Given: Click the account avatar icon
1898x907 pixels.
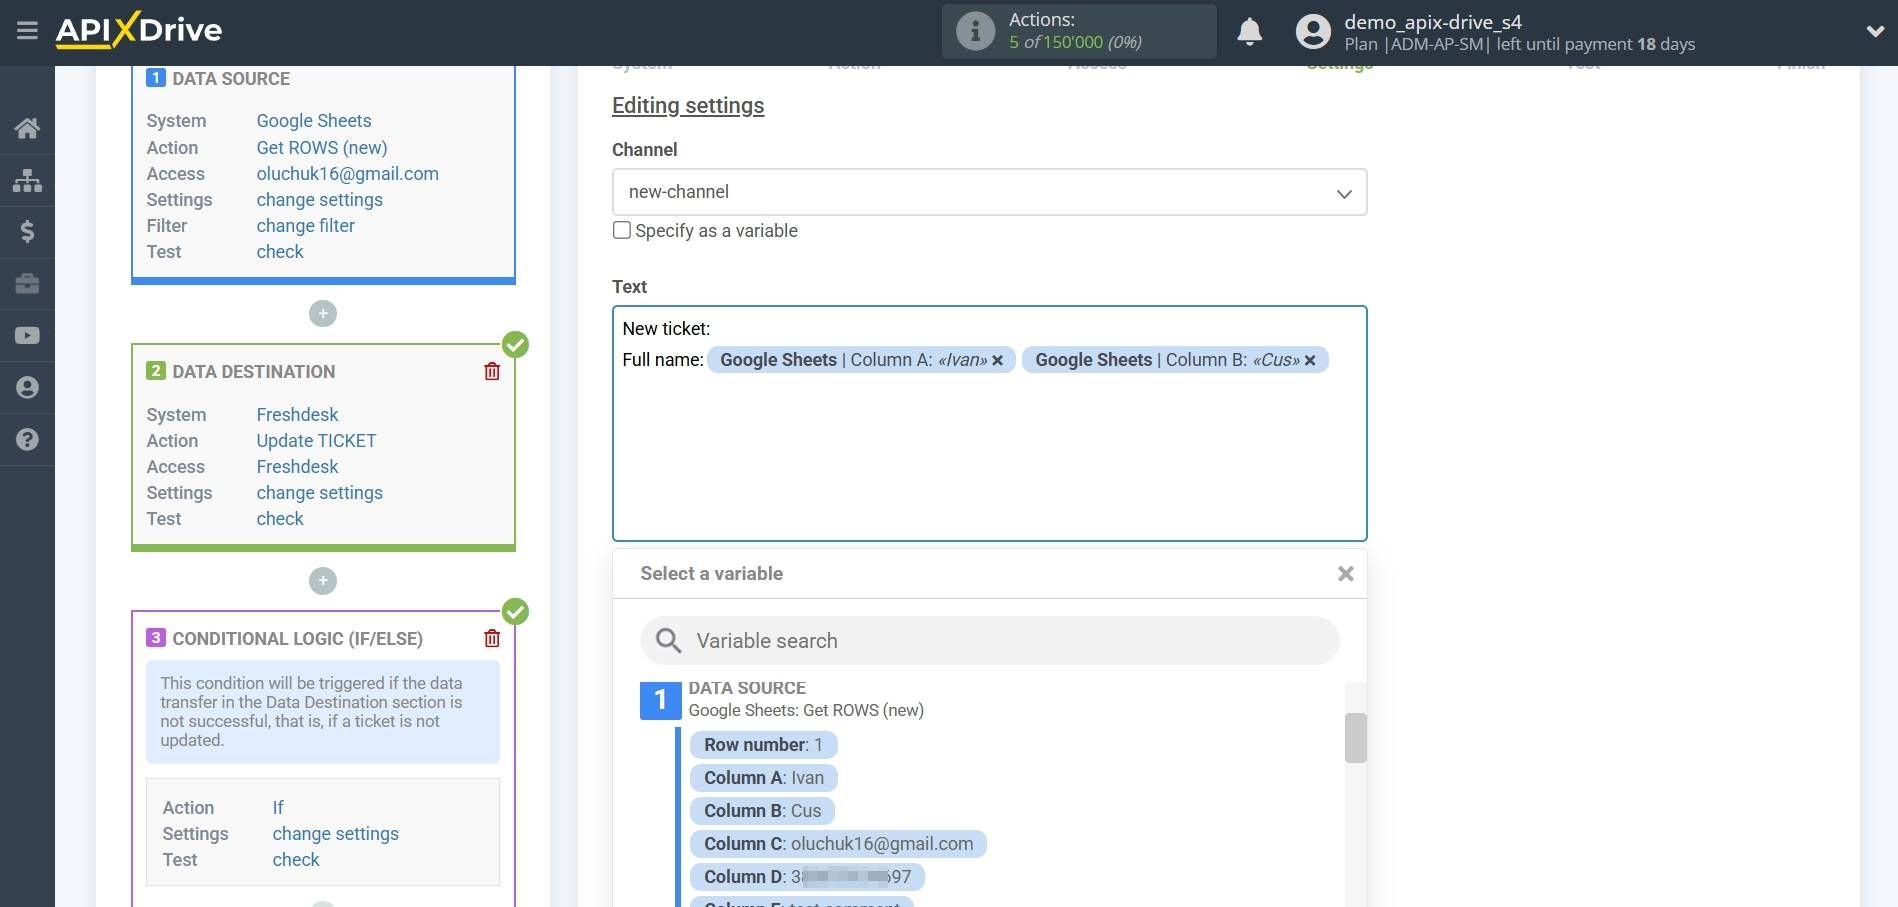Looking at the screenshot, I should (x=1313, y=32).
